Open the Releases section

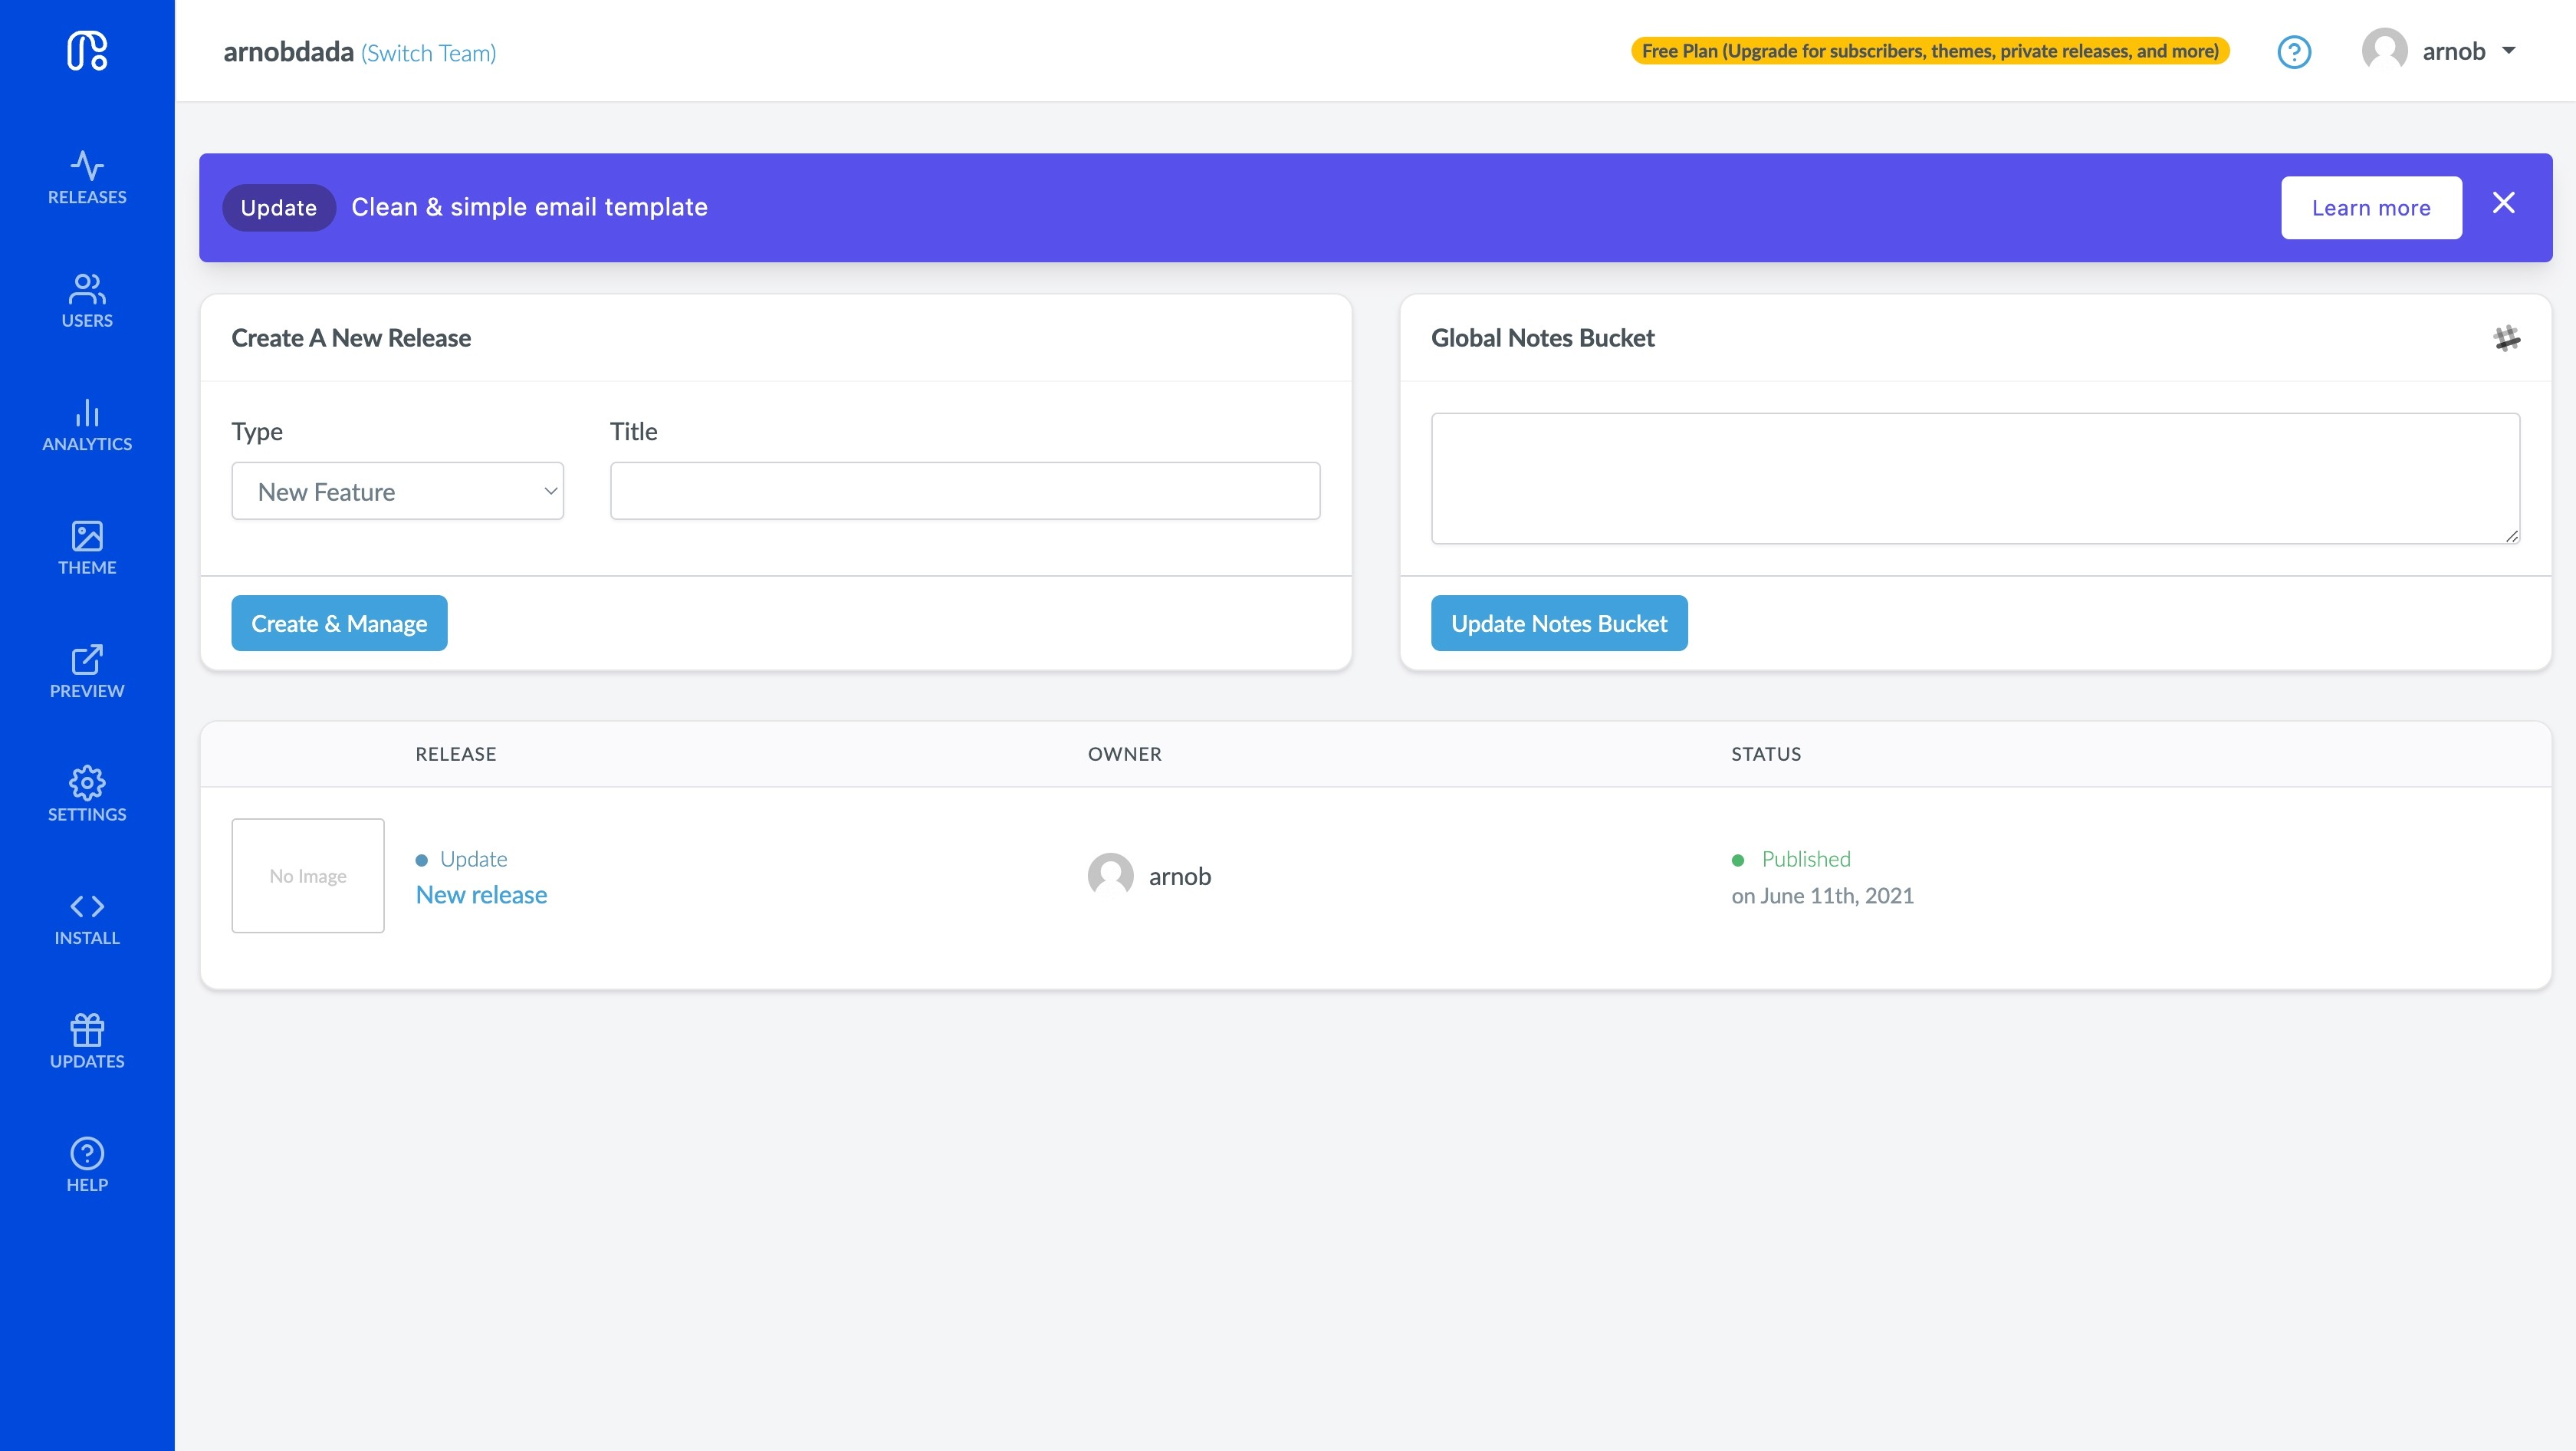tap(87, 178)
